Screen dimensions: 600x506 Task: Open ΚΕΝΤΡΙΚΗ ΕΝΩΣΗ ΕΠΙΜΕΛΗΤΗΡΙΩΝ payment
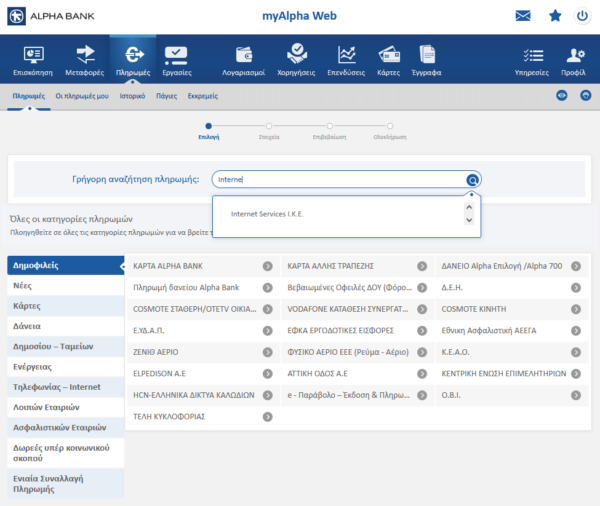coord(512,374)
